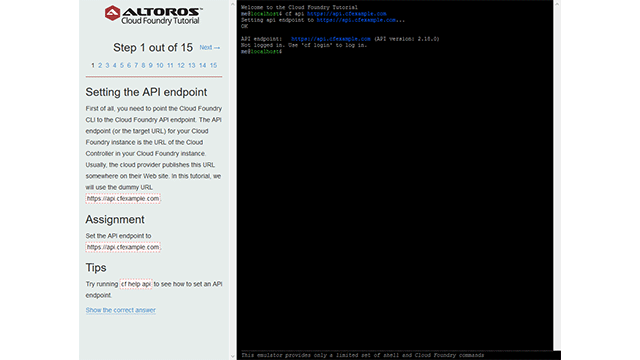
Task: Click the dummy URL code above the Assignment heading
Action: 123,199
